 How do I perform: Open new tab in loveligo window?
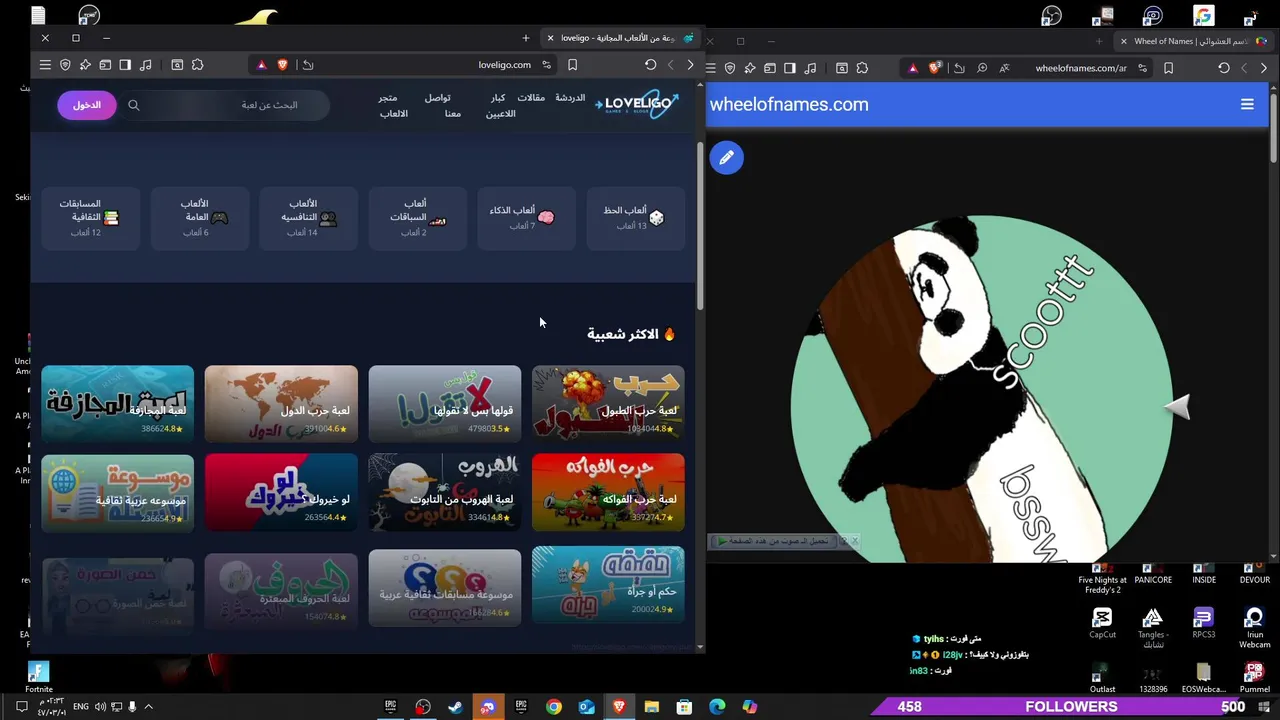click(526, 38)
